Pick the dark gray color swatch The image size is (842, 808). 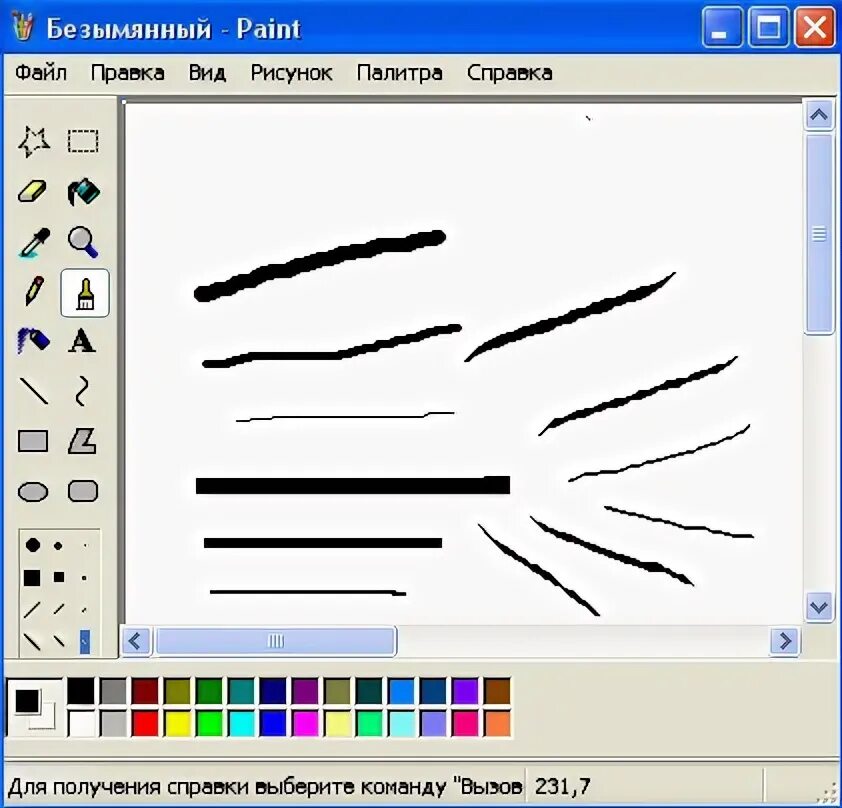coord(113,691)
